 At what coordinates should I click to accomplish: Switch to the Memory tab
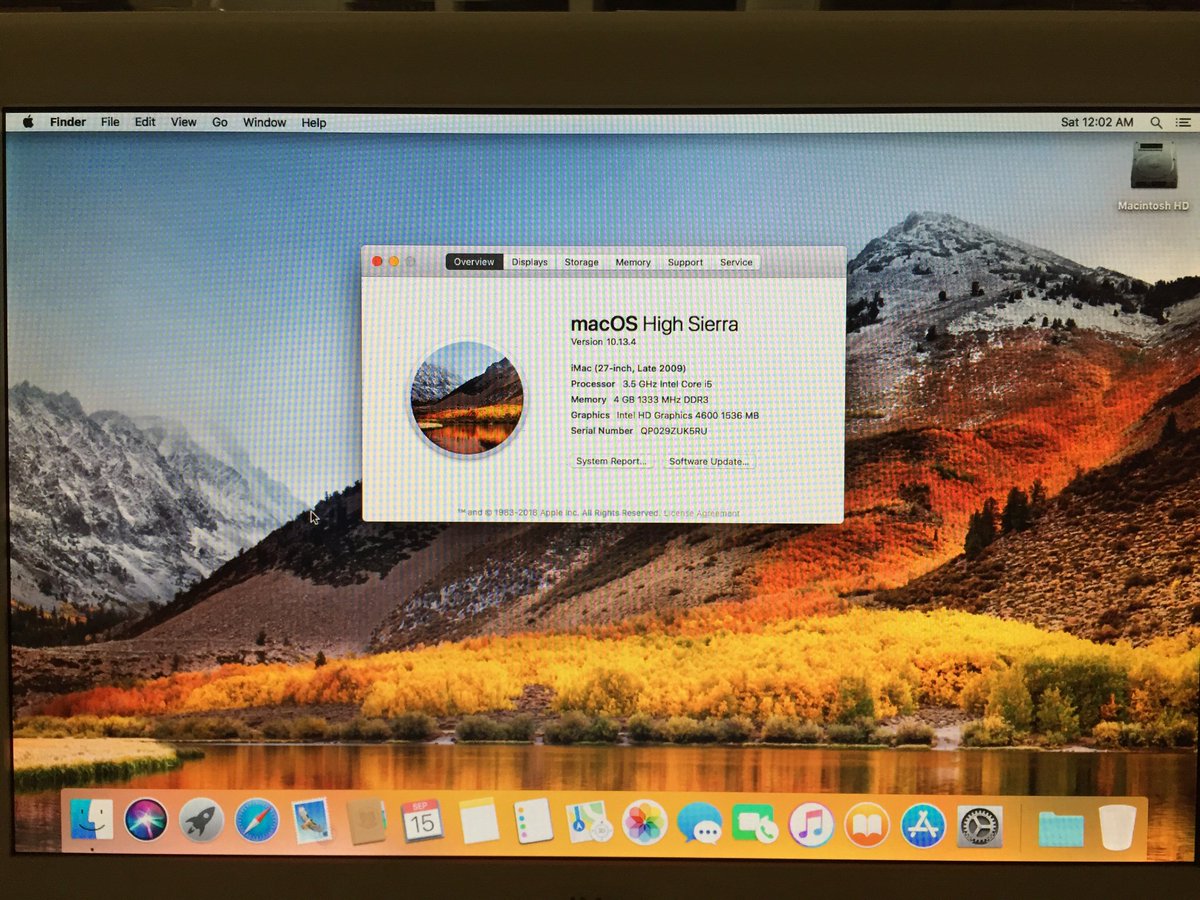(633, 262)
